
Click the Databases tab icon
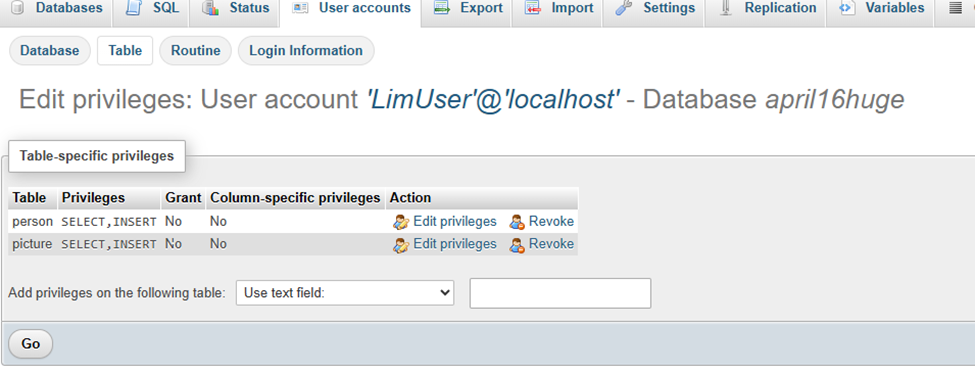(18, 9)
